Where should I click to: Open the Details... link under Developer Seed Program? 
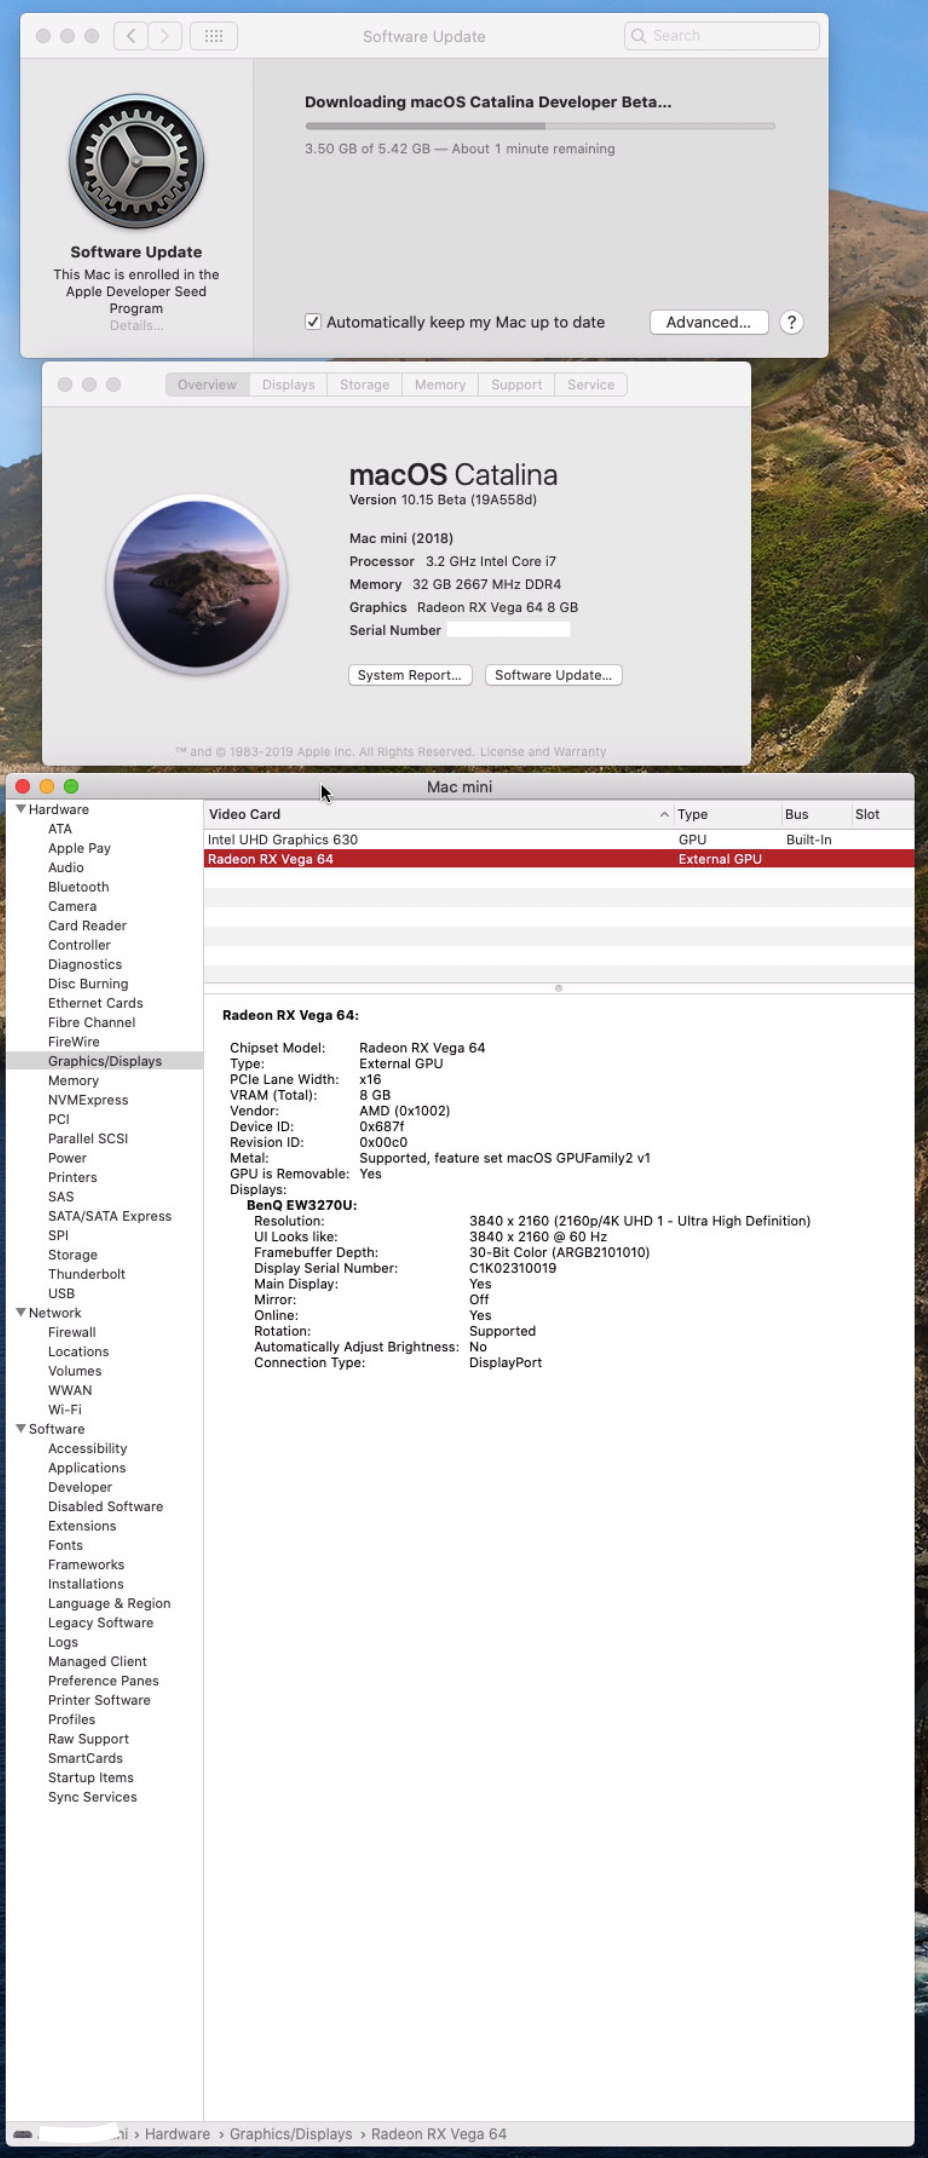tap(136, 326)
